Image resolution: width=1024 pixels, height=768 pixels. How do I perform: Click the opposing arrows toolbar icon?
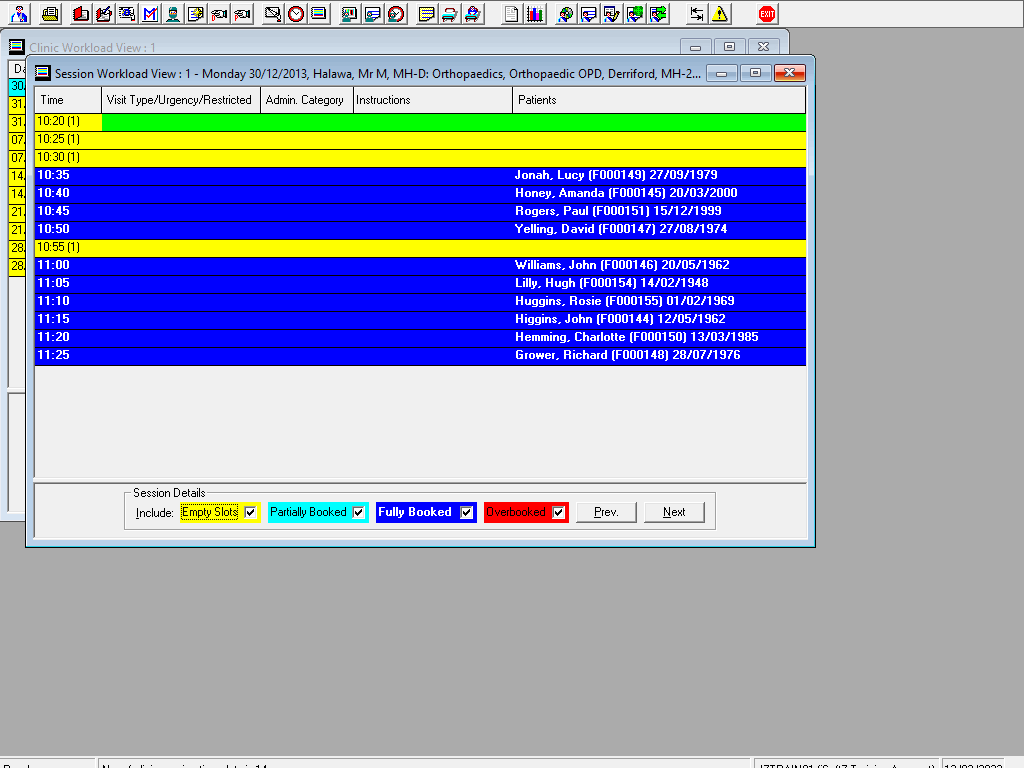(x=697, y=14)
